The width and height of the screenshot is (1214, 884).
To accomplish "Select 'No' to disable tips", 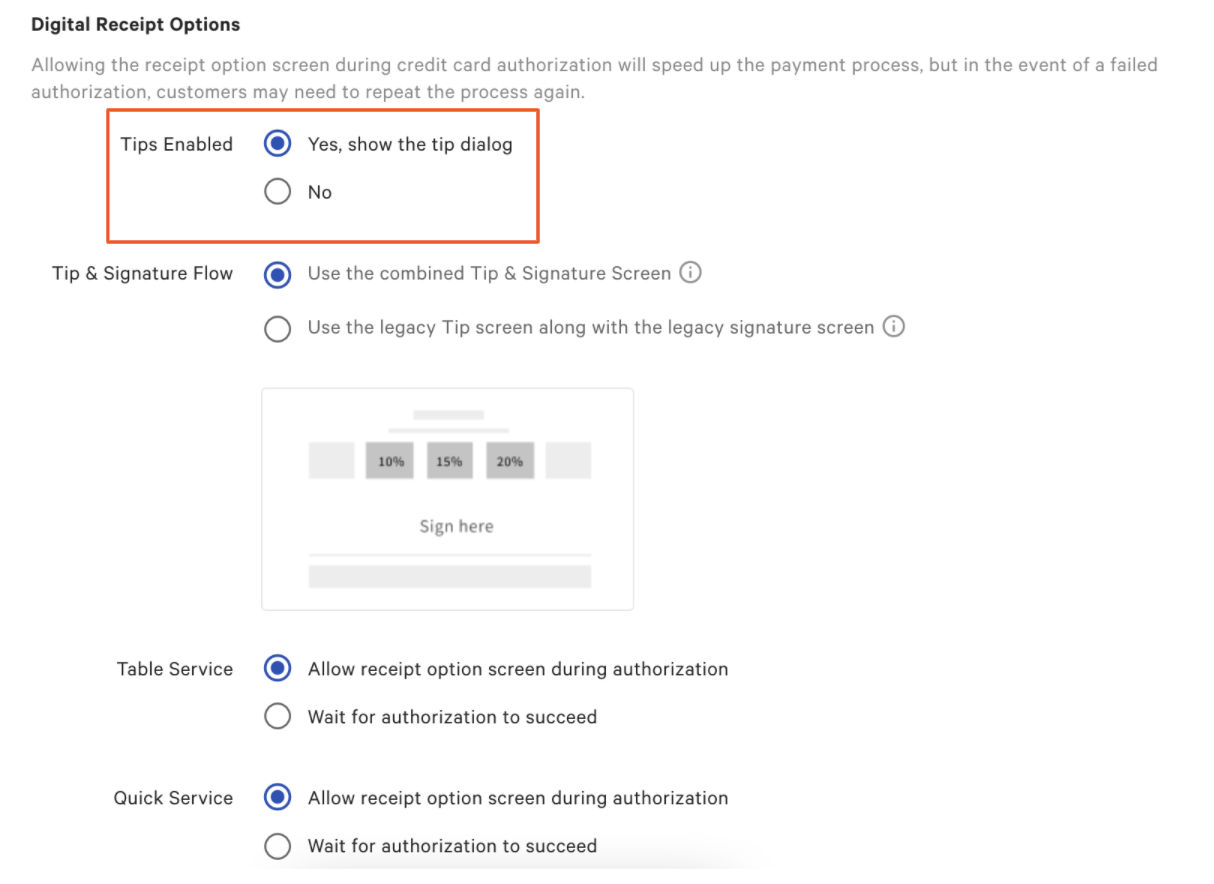I will tap(277, 191).
